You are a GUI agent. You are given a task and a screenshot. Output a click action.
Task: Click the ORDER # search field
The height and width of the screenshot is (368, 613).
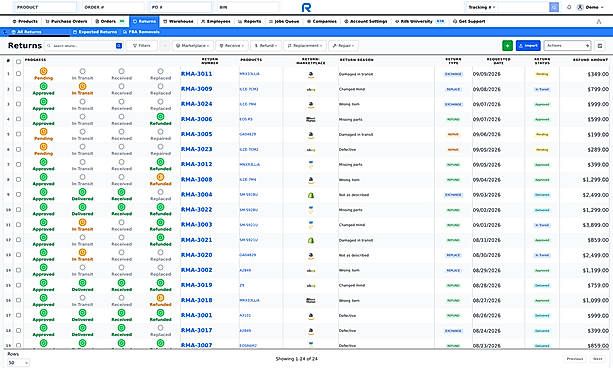(113, 7)
